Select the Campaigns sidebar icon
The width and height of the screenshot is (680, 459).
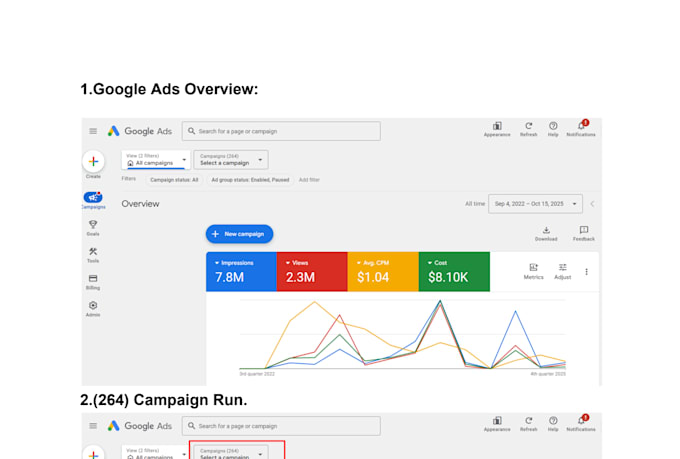coord(93,198)
